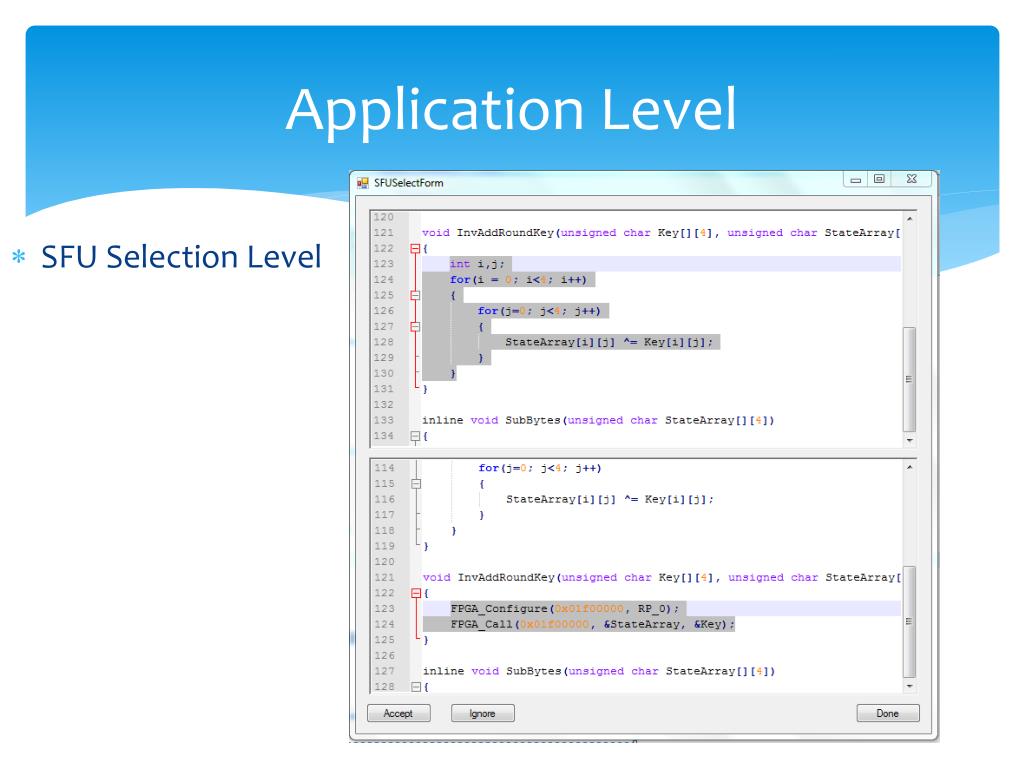Click line number 123 in upper pane
The width and height of the screenshot is (1024, 768).
pyautogui.click(x=384, y=264)
